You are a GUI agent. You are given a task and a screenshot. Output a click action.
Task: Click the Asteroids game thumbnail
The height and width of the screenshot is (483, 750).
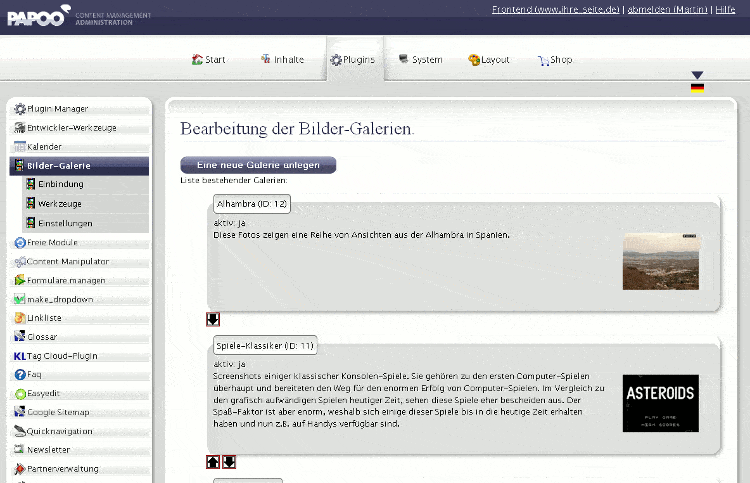pos(661,403)
